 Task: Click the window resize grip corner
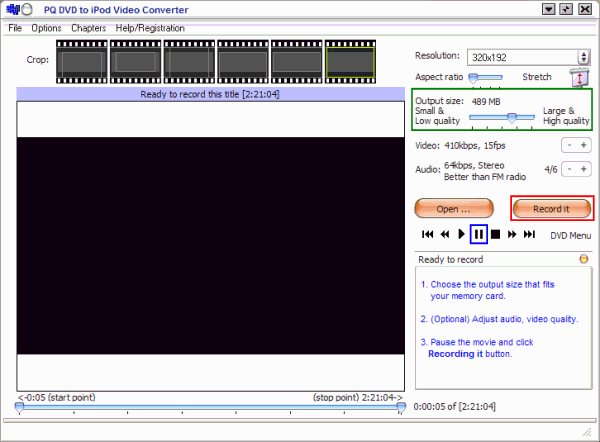(587, 432)
